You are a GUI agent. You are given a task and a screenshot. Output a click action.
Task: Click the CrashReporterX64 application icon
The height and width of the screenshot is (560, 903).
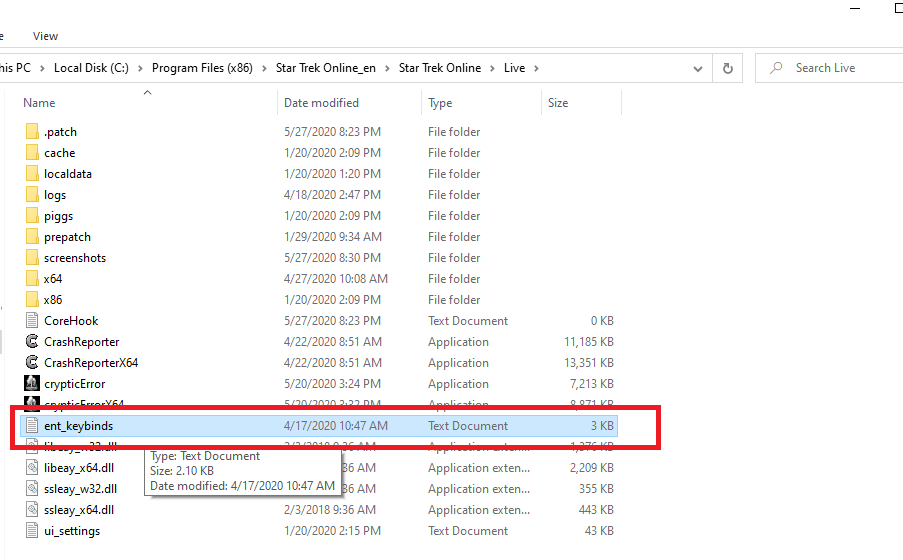(x=32, y=362)
